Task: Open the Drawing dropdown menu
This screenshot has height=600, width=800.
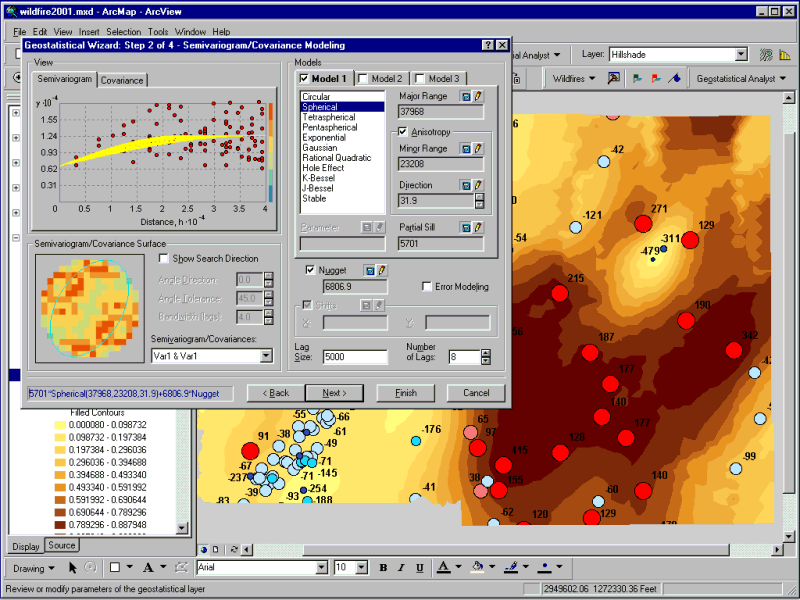Action: click(x=34, y=568)
